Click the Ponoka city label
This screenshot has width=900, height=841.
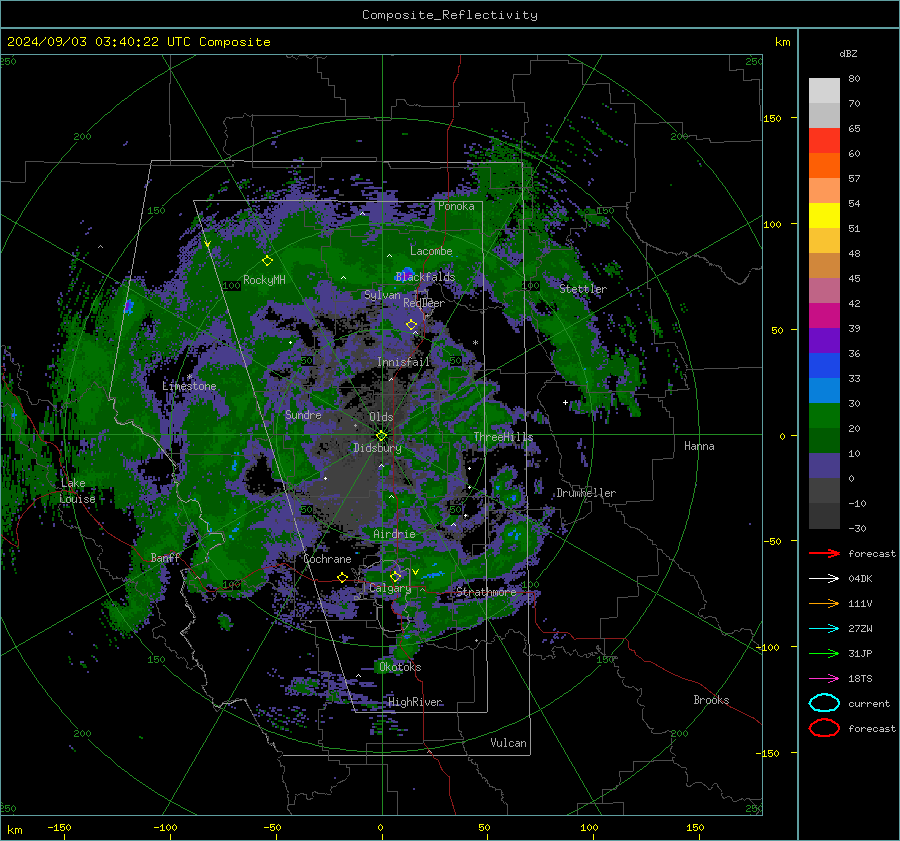456,206
